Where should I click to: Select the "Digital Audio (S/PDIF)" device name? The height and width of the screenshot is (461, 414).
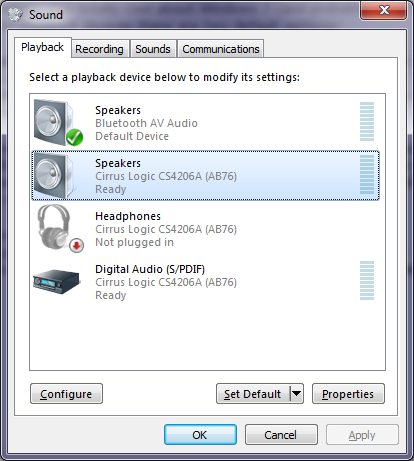[x=150, y=269]
